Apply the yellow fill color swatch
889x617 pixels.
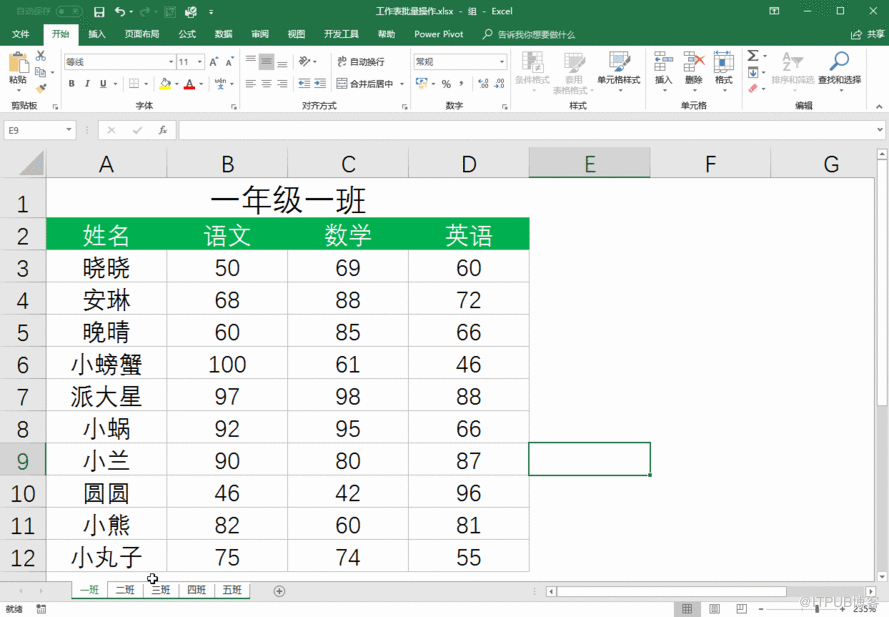coord(165,84)
